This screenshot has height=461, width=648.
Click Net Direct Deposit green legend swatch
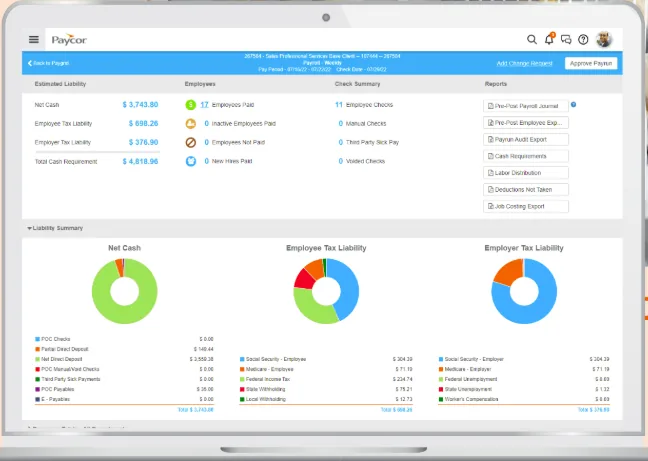pyautogui.click(x=38, y=359)
